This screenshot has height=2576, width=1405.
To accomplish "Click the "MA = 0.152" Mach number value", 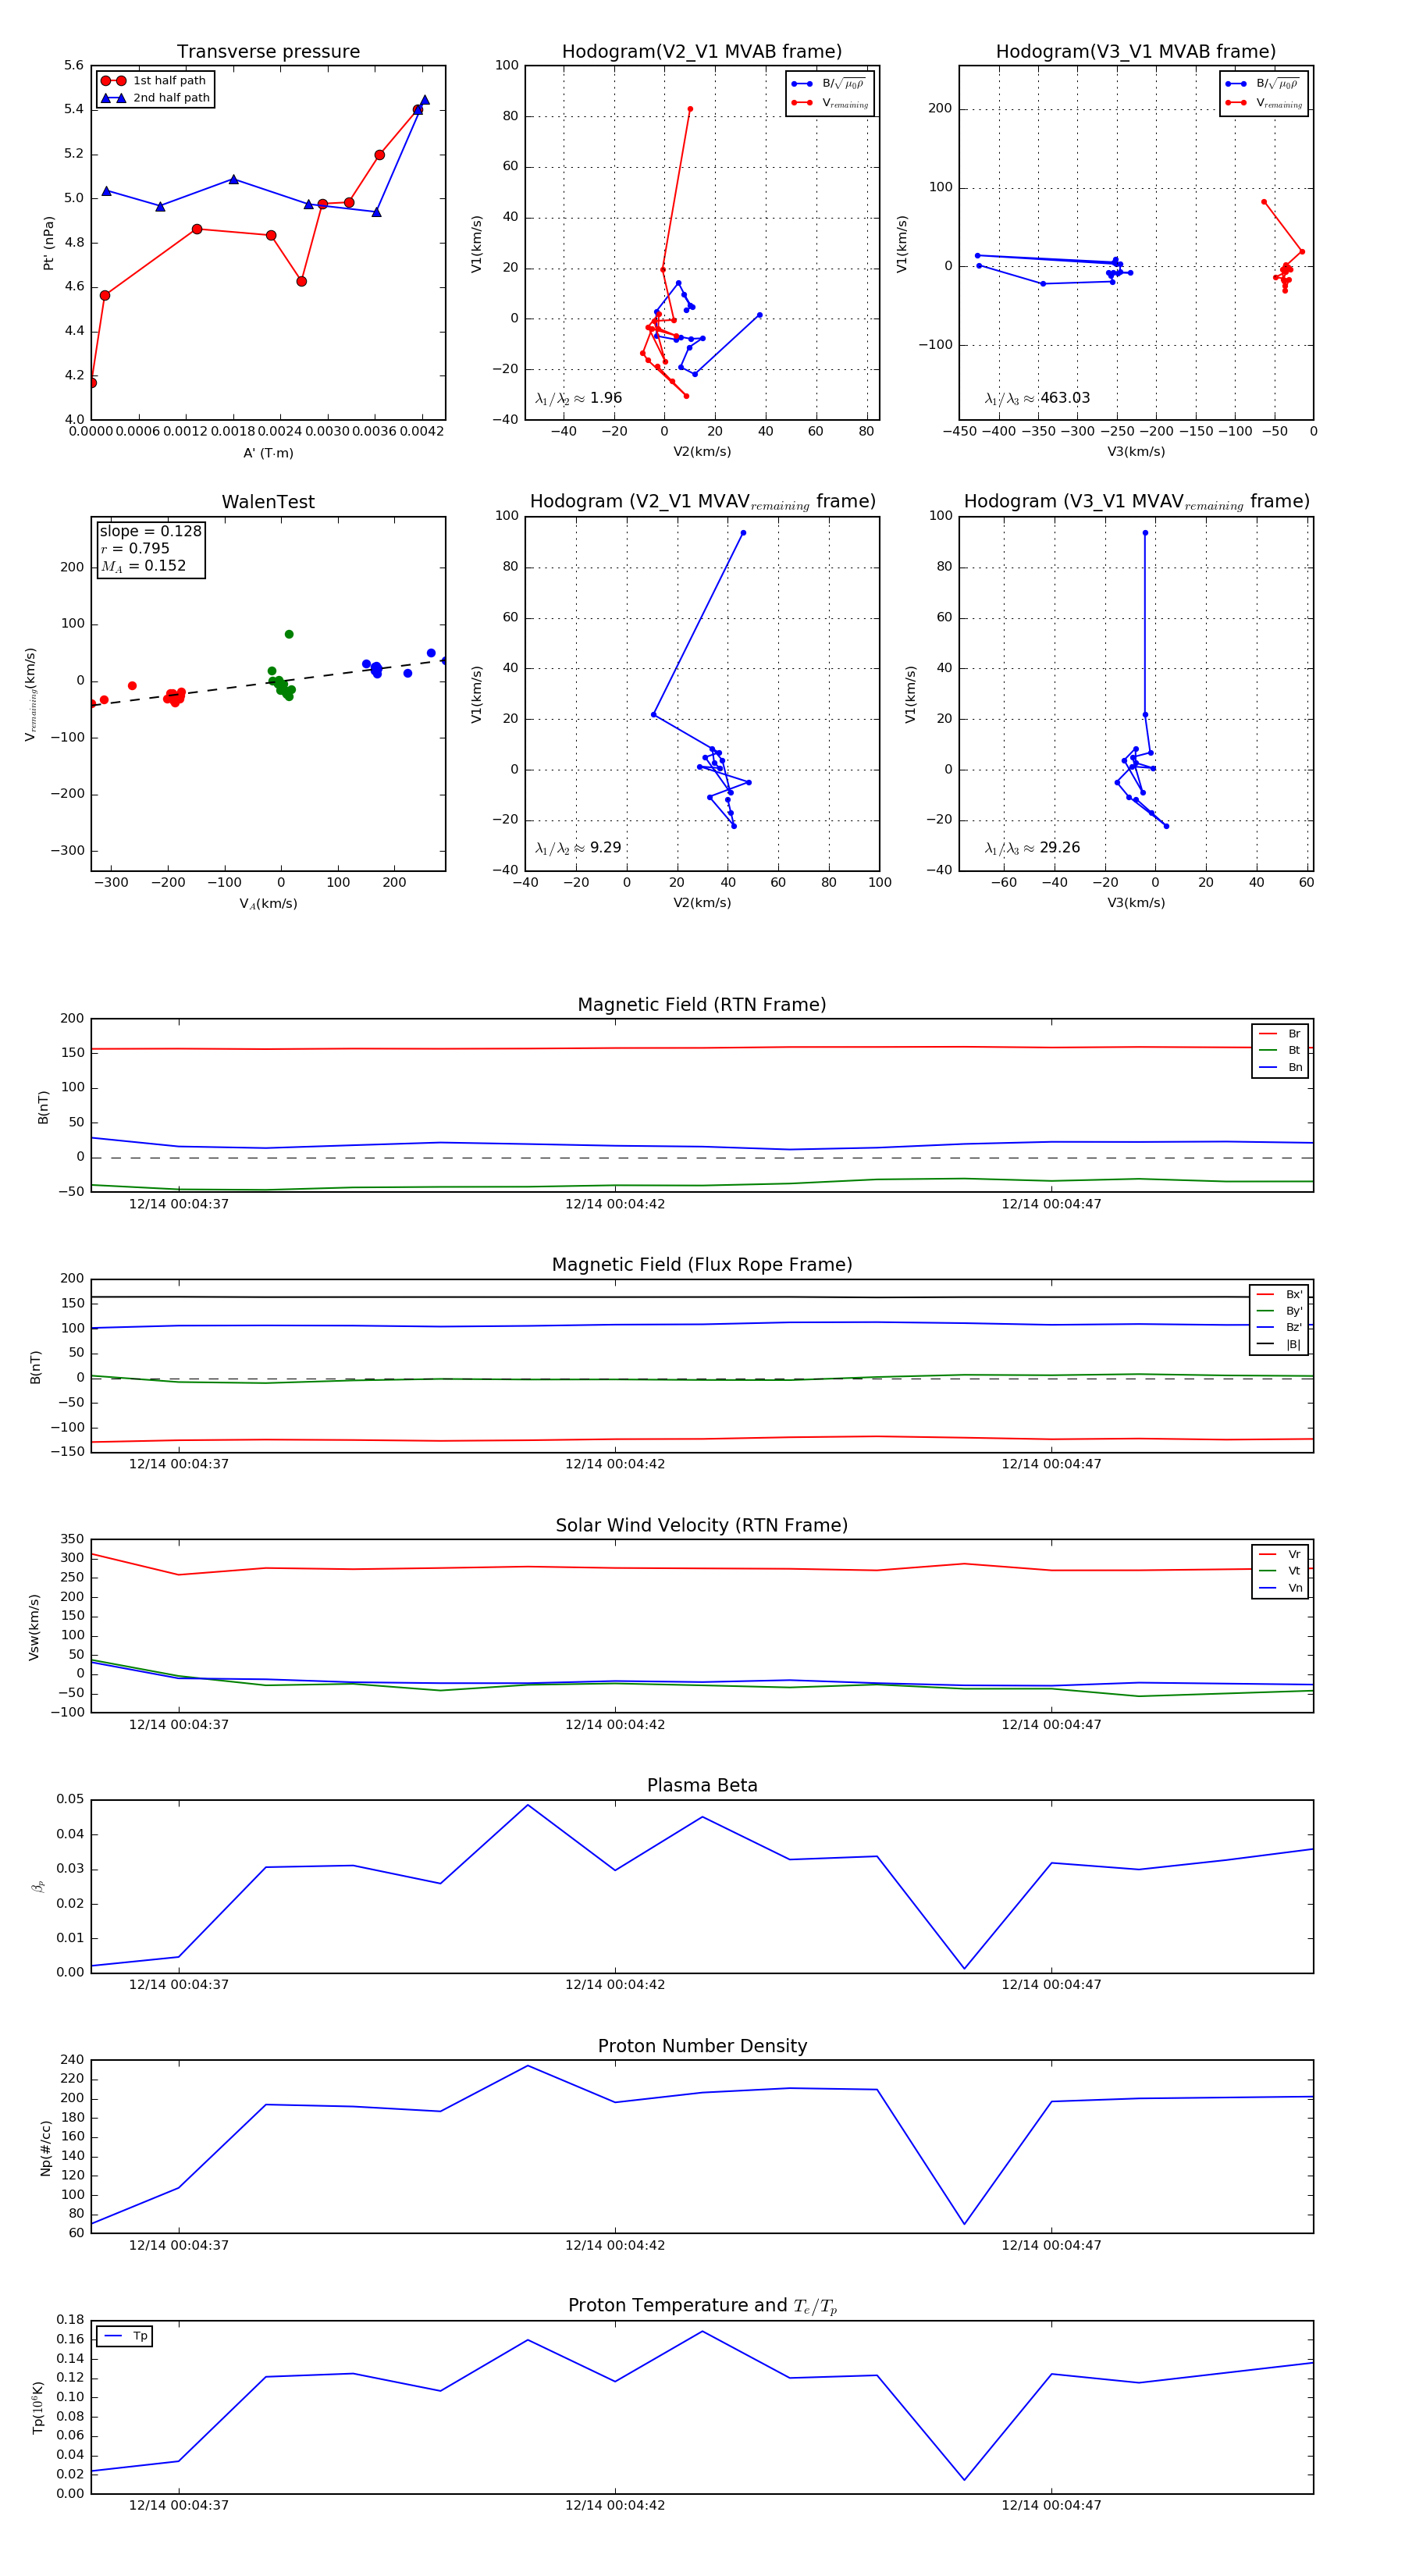I will (x=143, y=566).
